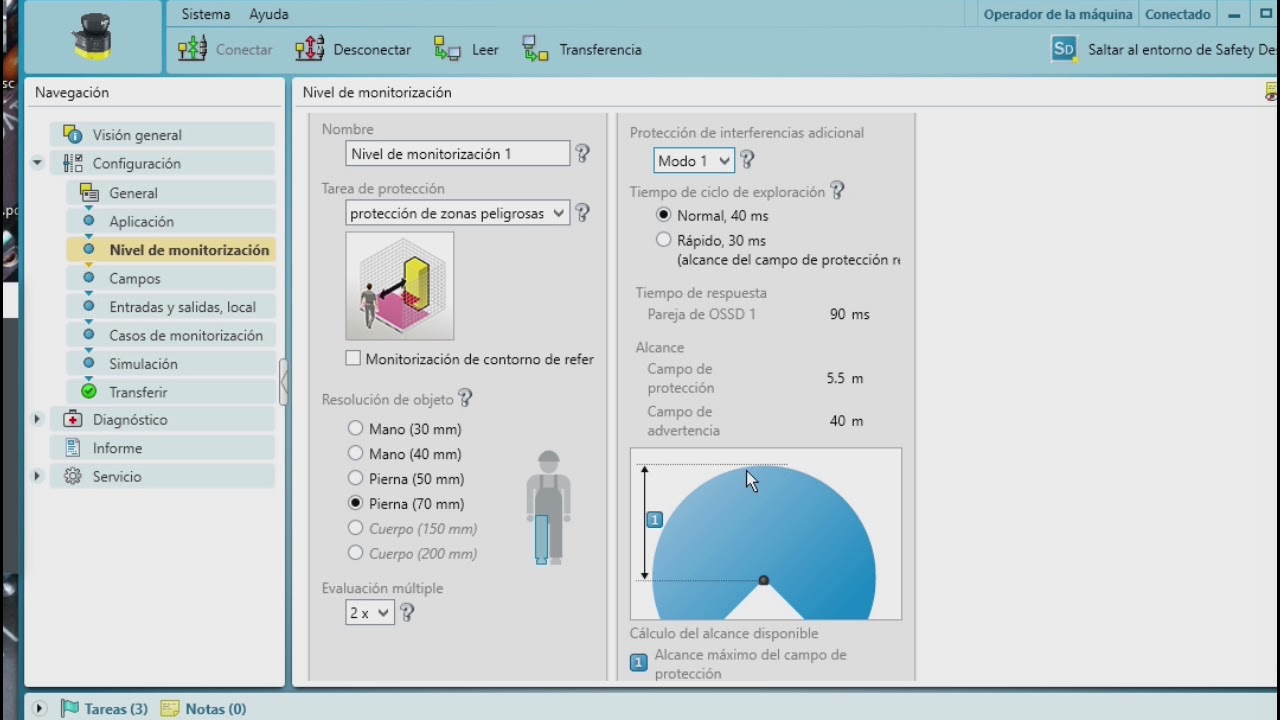Viewport: 1280px width, 720px height.
Task: Click the worker leg resolution figure
Action: pyautogui.click(x=548, y=508)
